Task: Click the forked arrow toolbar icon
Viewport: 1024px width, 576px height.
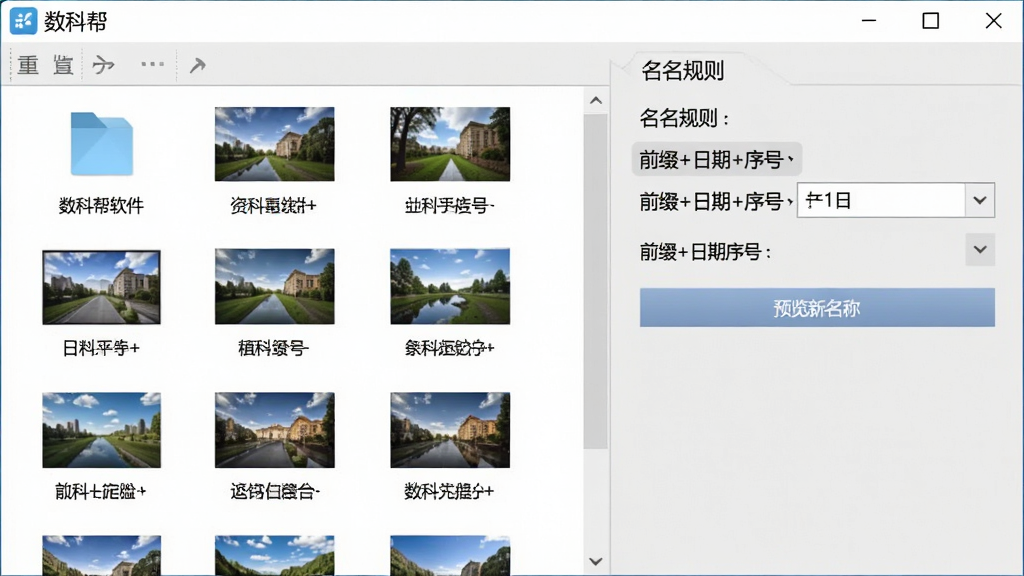Action: 103,65
